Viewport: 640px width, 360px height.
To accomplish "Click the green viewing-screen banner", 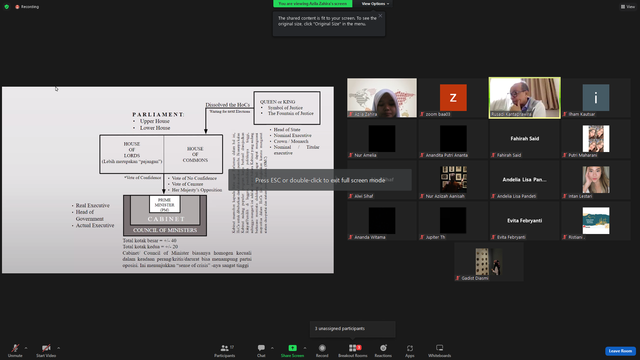I will point(313,4).
